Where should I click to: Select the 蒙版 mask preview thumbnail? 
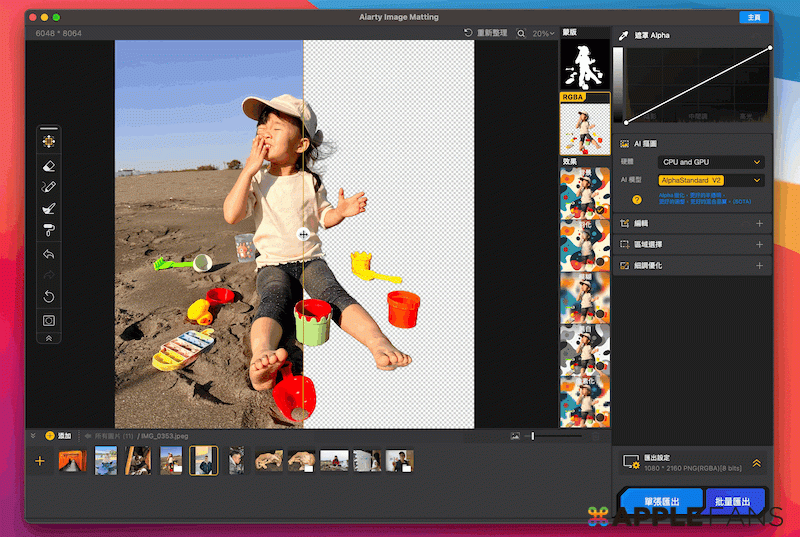coord(583,65)
